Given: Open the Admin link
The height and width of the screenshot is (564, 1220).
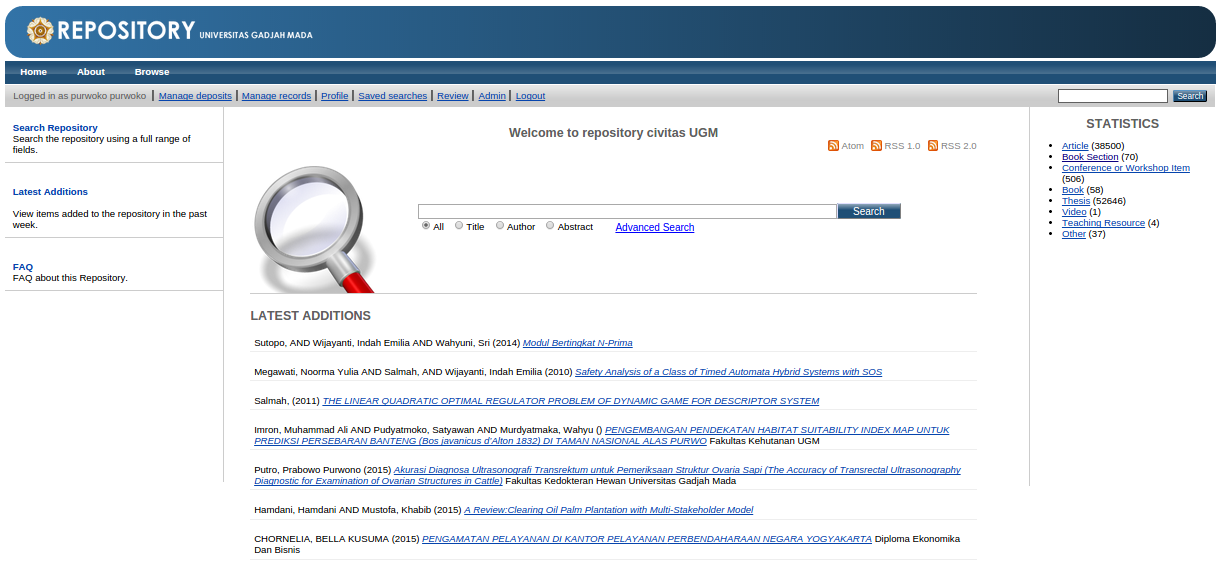Looking at the screenshot, I should coord(492,96).
